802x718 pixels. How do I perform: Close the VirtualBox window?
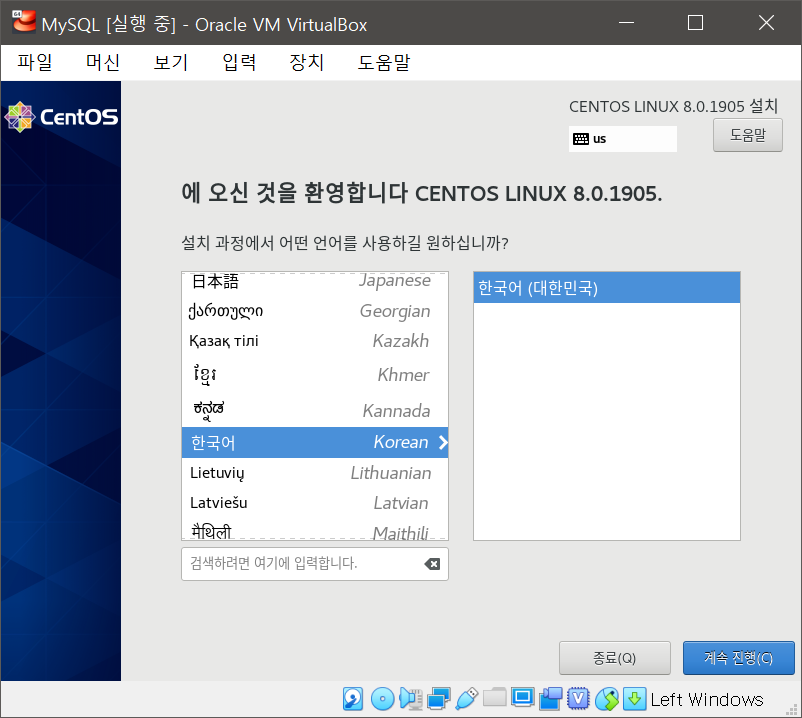point(766,23)
